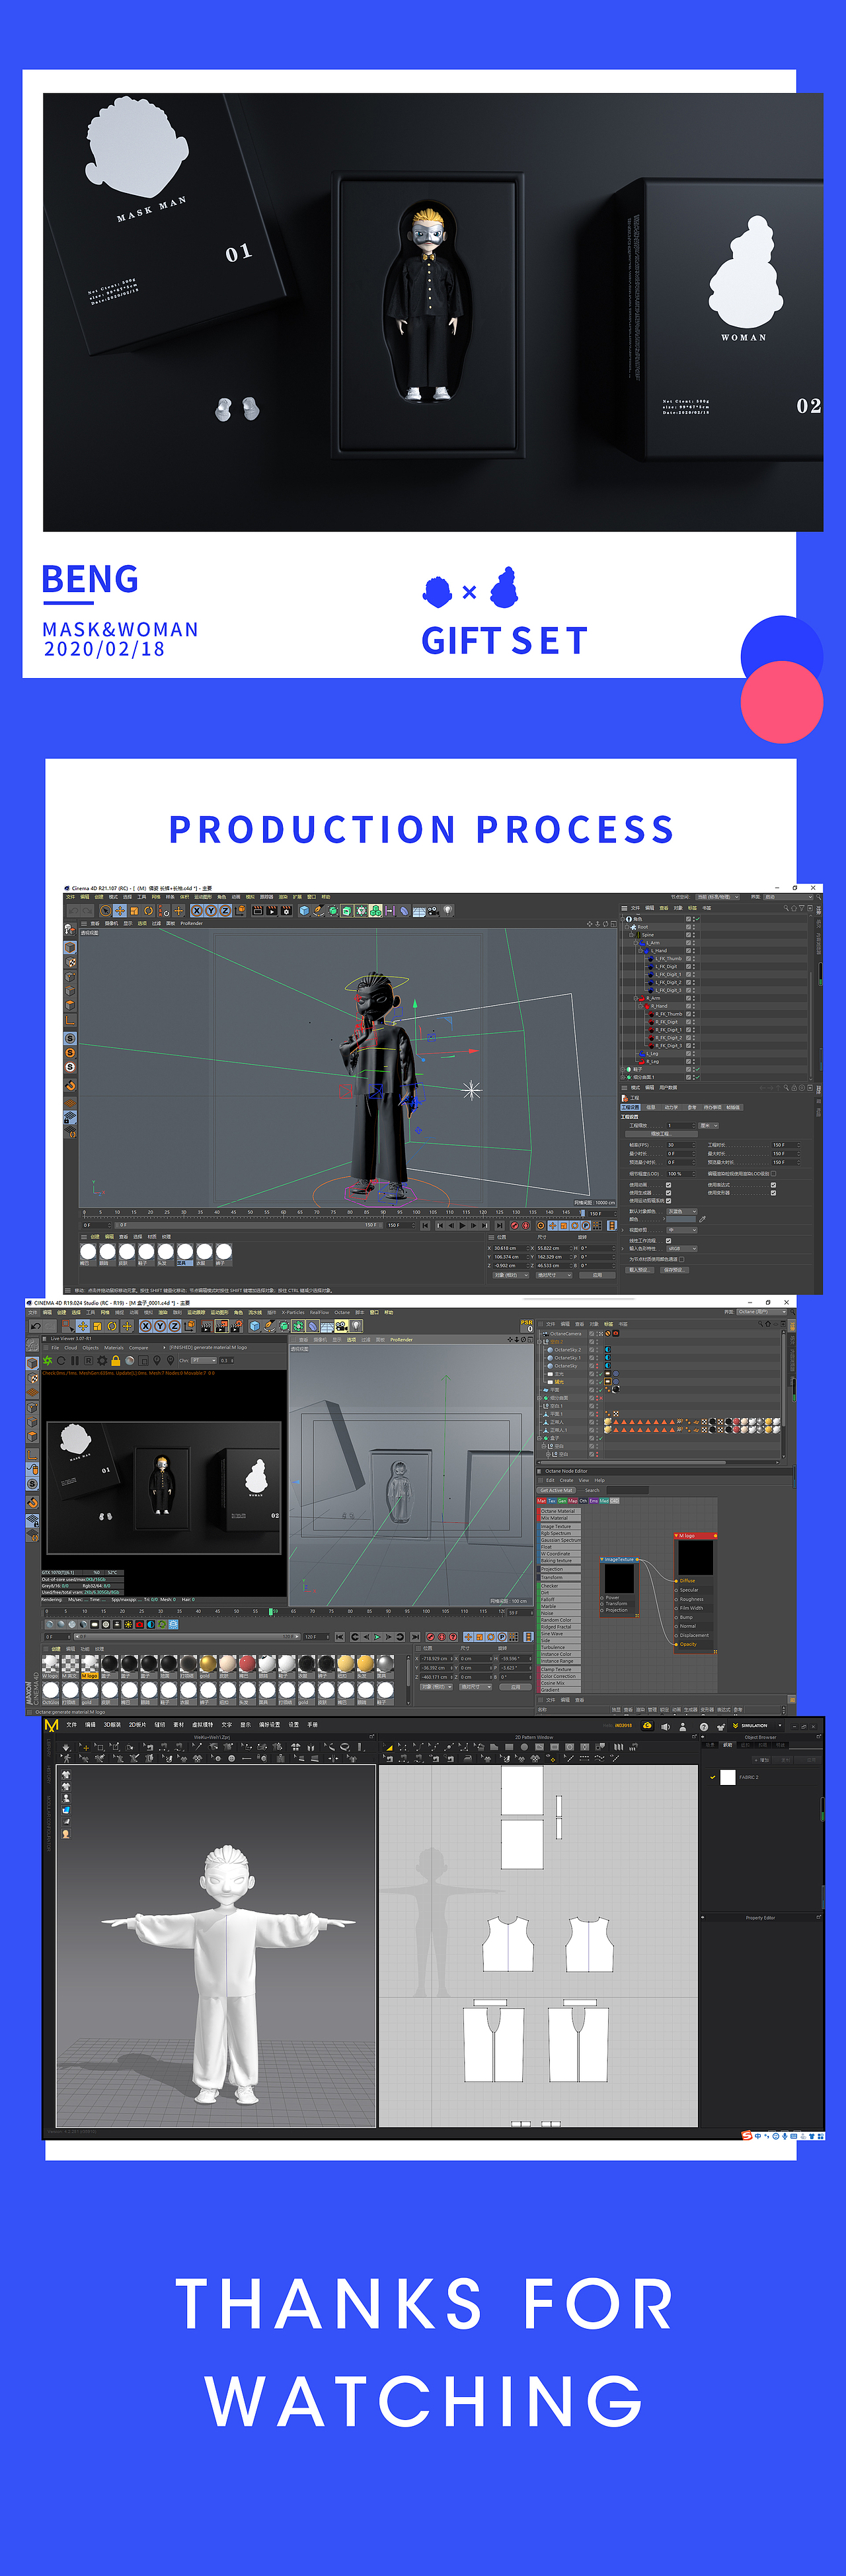
Task: Open the Help menu in Octane Node Editor
Action: click(x=599, y=1480)
